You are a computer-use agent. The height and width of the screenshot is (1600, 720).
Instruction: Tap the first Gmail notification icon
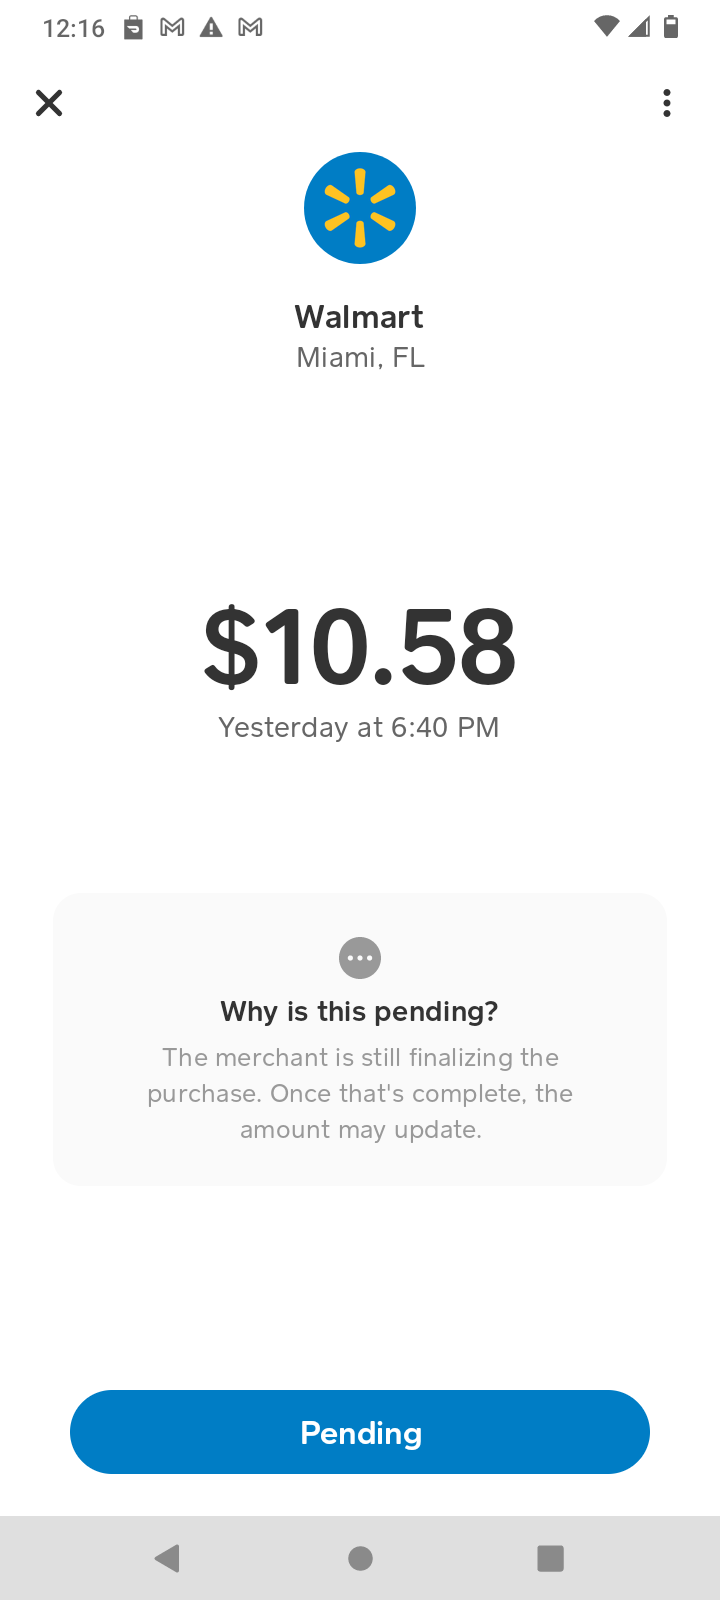[172, 28]
